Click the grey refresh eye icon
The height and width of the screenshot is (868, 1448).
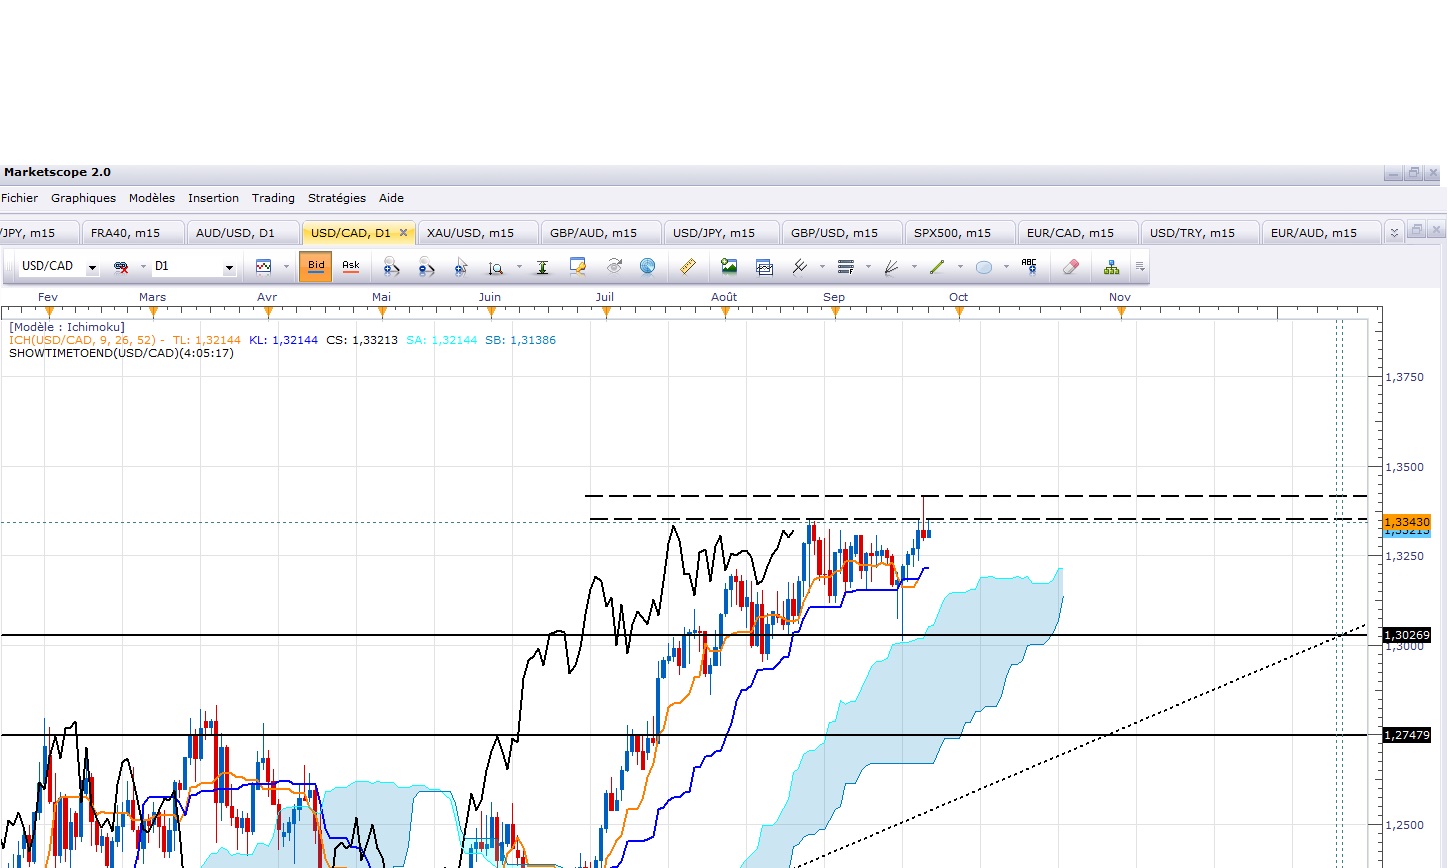[x=614, y=267]
